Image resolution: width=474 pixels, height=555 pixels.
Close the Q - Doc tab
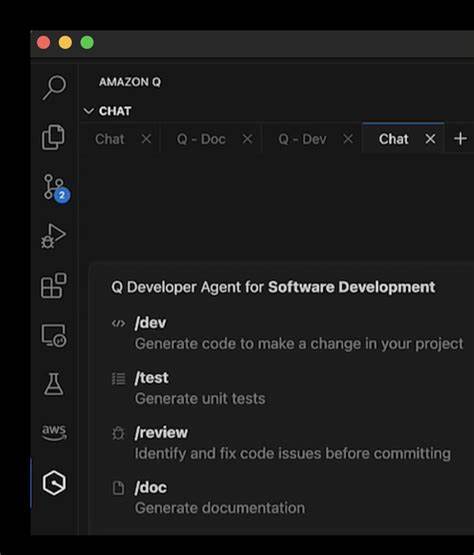tap(247, 139)
